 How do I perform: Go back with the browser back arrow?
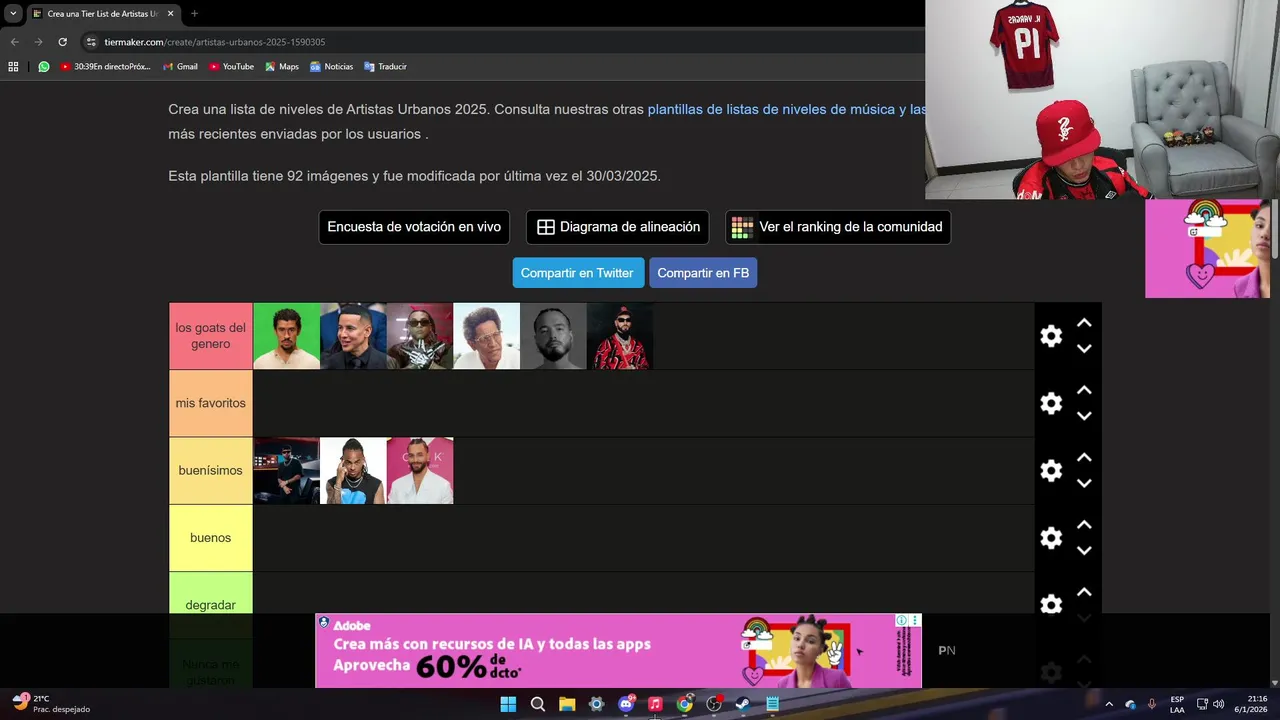14,42
